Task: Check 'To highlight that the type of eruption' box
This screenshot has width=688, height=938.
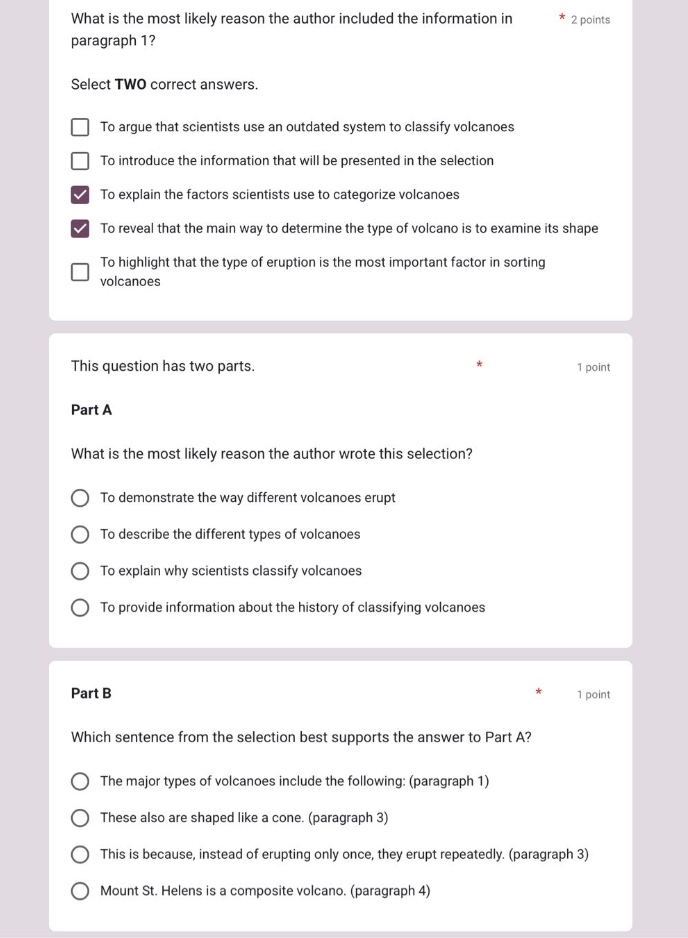Action: coord(80,272)
